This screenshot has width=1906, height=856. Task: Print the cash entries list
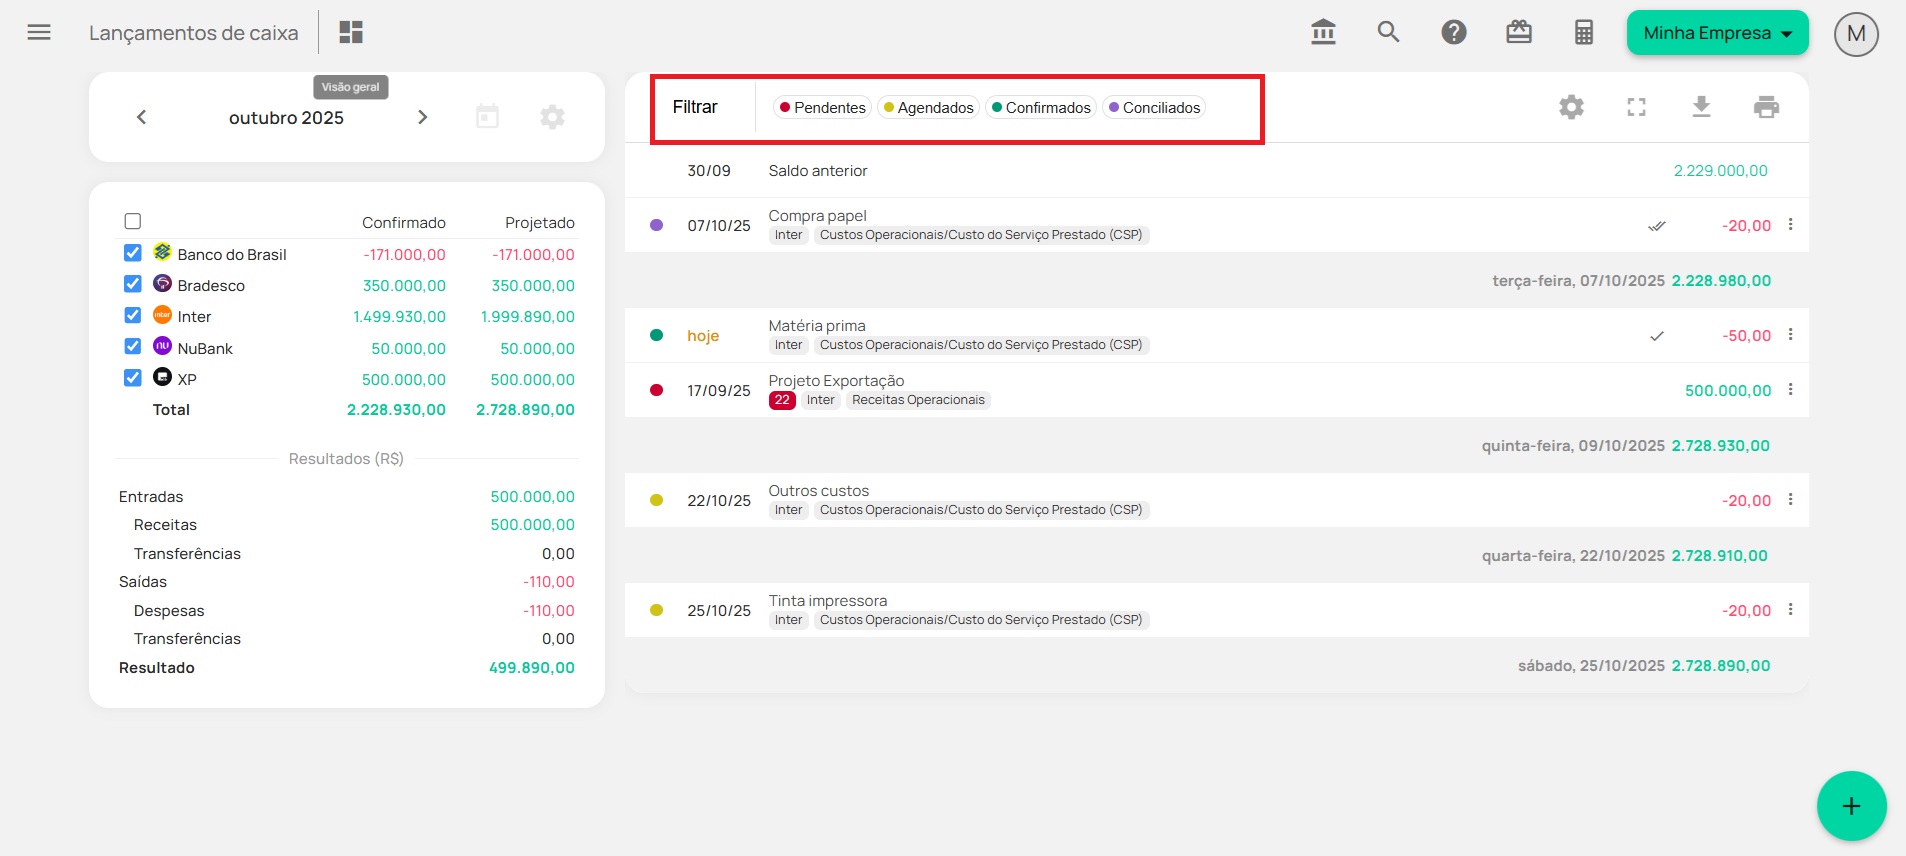coord(1766,107)
